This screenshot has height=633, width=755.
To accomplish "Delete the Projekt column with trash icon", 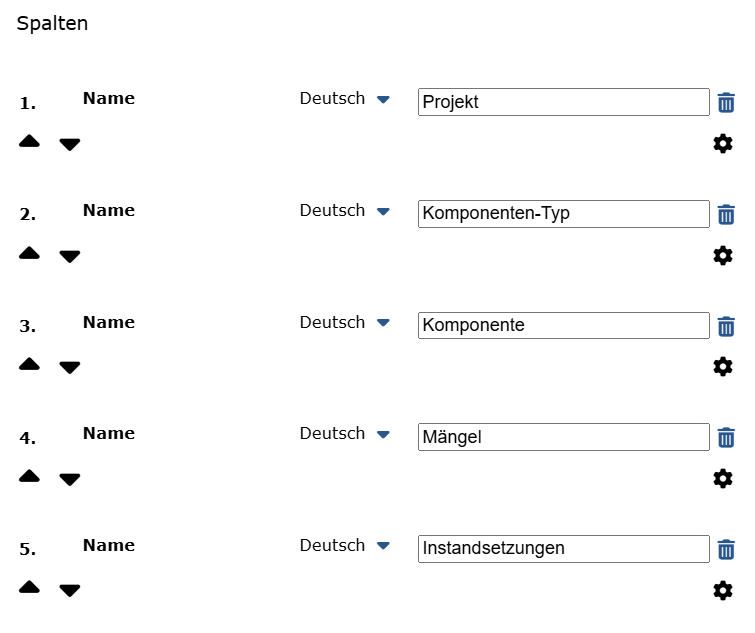I will click(x=726, y=103).
